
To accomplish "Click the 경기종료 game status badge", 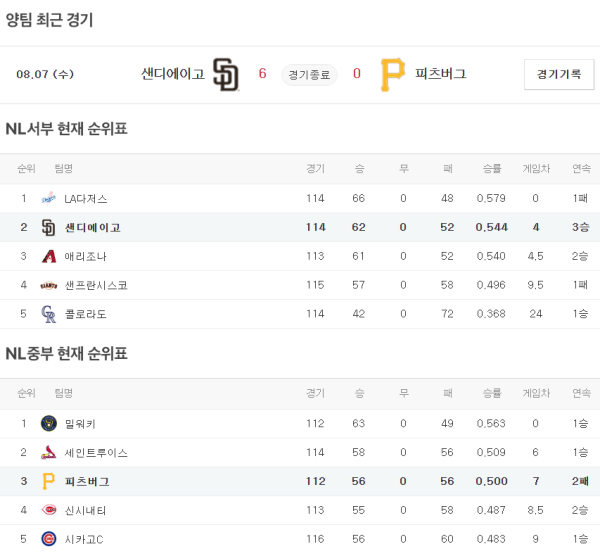I will click(309, 74).
